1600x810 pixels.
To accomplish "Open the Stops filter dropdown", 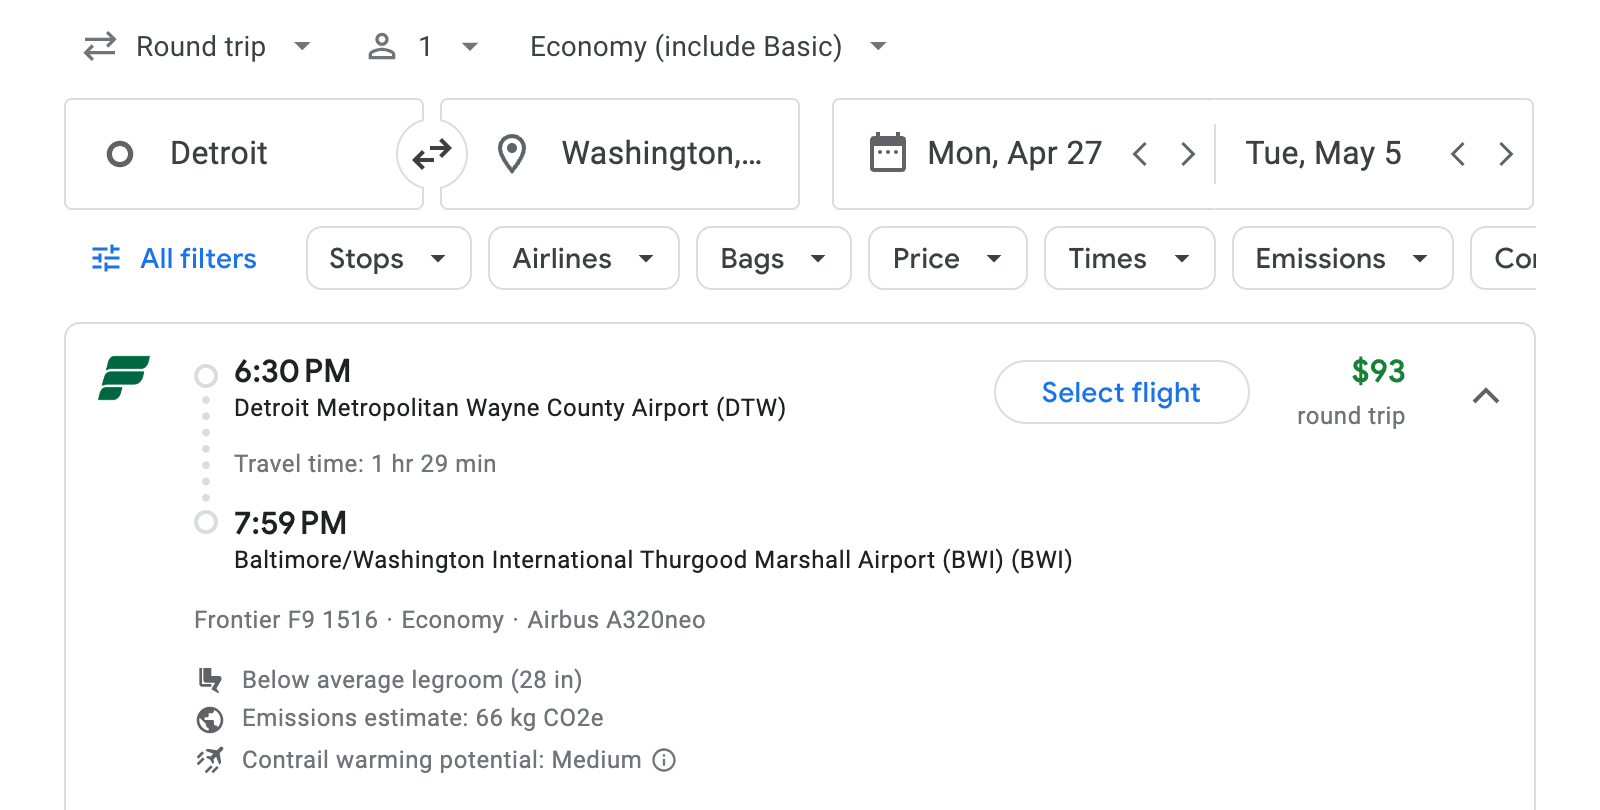I will tap(388, 258).
